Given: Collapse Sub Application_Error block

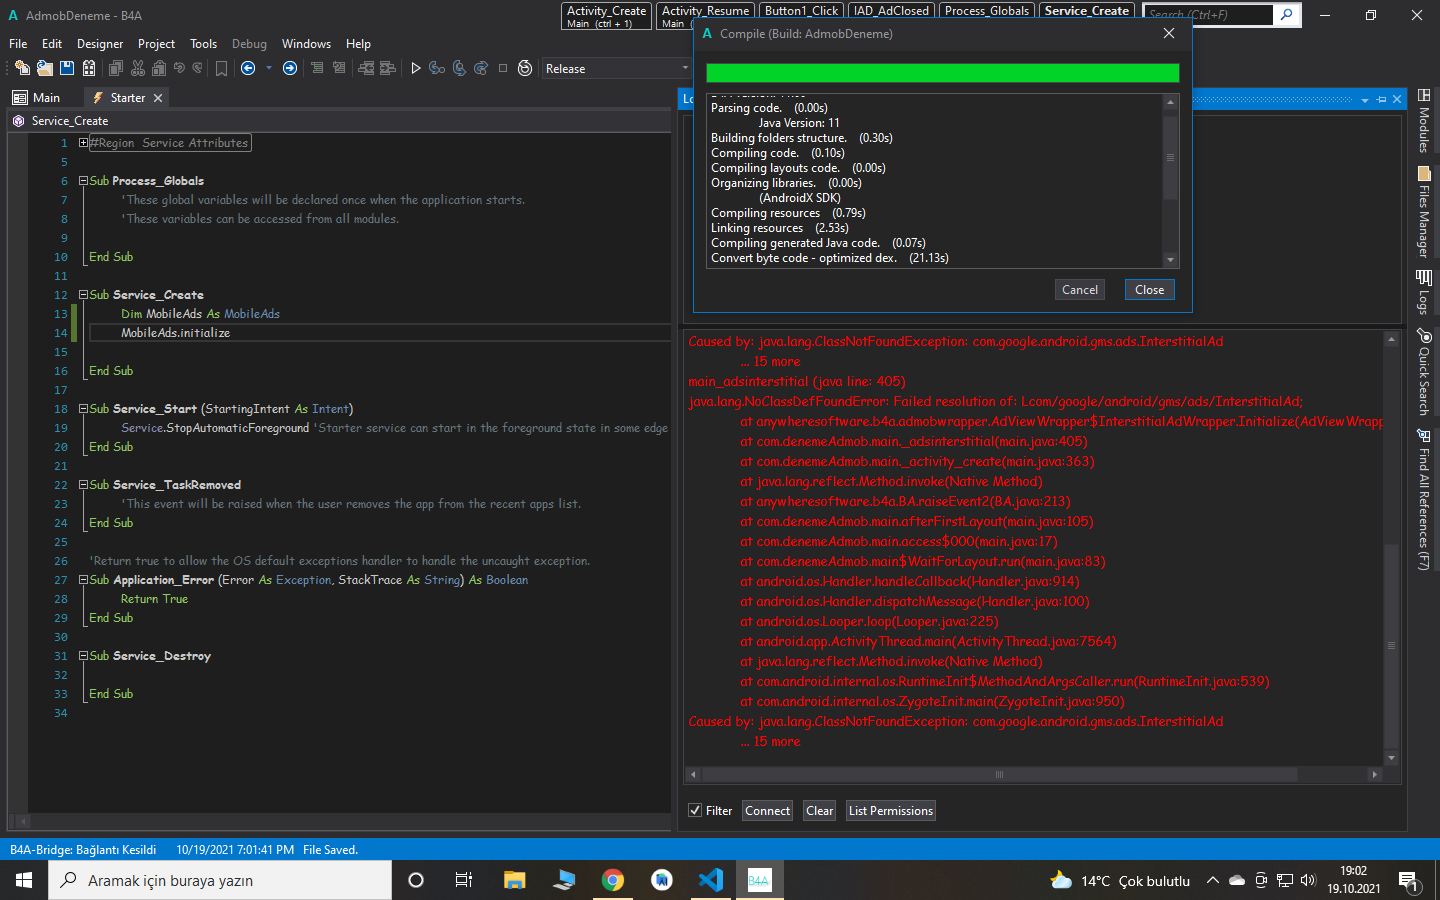Looking at the screenshot, I should coord(83,580).
